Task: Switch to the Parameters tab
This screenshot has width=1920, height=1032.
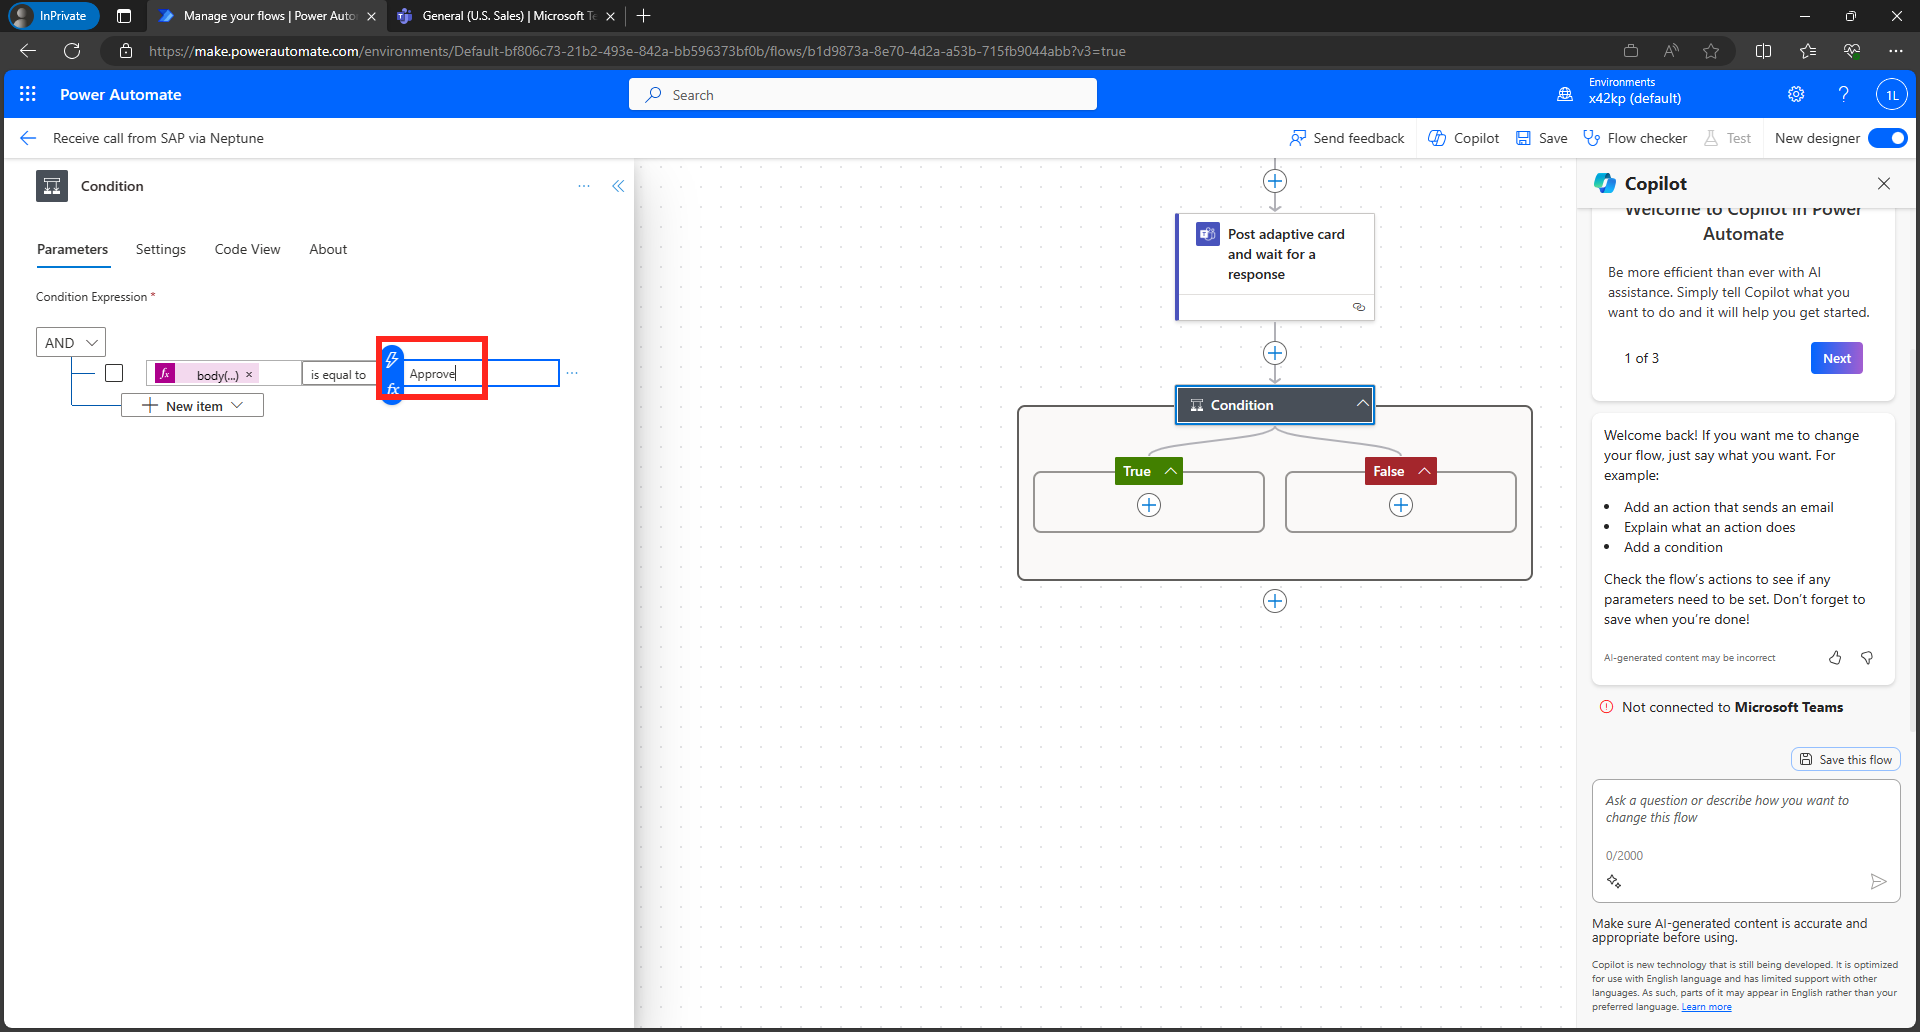Action: (72, 249)
